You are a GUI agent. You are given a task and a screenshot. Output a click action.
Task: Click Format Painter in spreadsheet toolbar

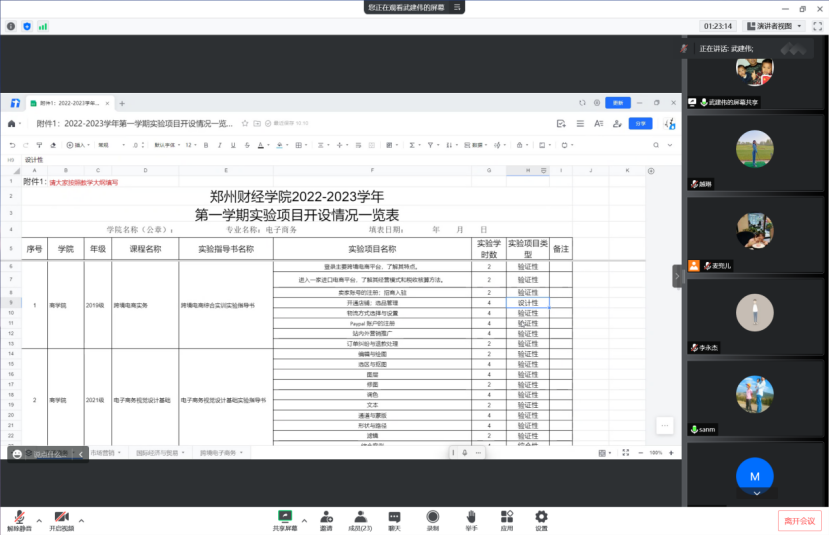pyautogui.click(x=39, y=145)
